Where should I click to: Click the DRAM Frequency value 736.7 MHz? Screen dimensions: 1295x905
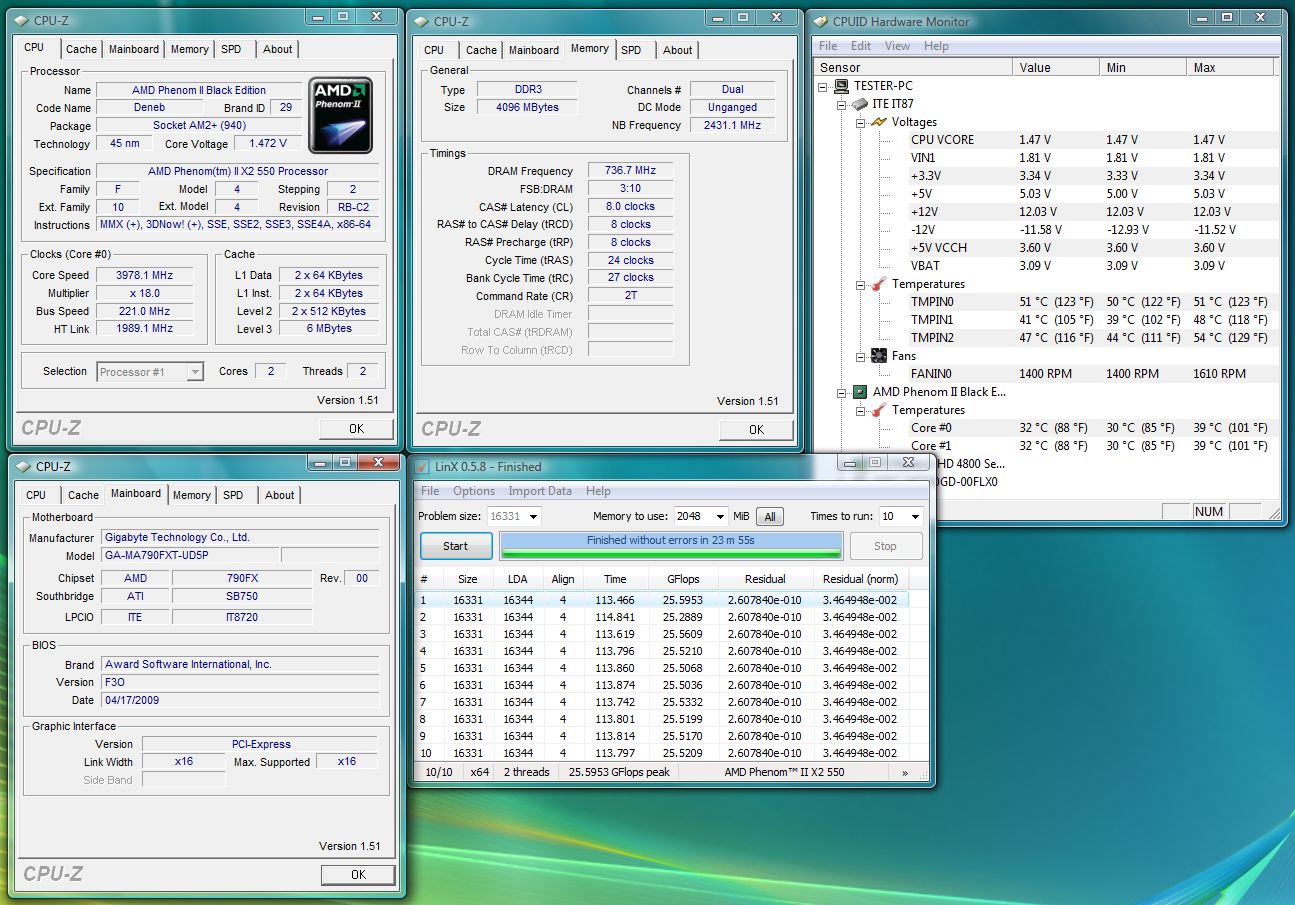click(630, 171)
